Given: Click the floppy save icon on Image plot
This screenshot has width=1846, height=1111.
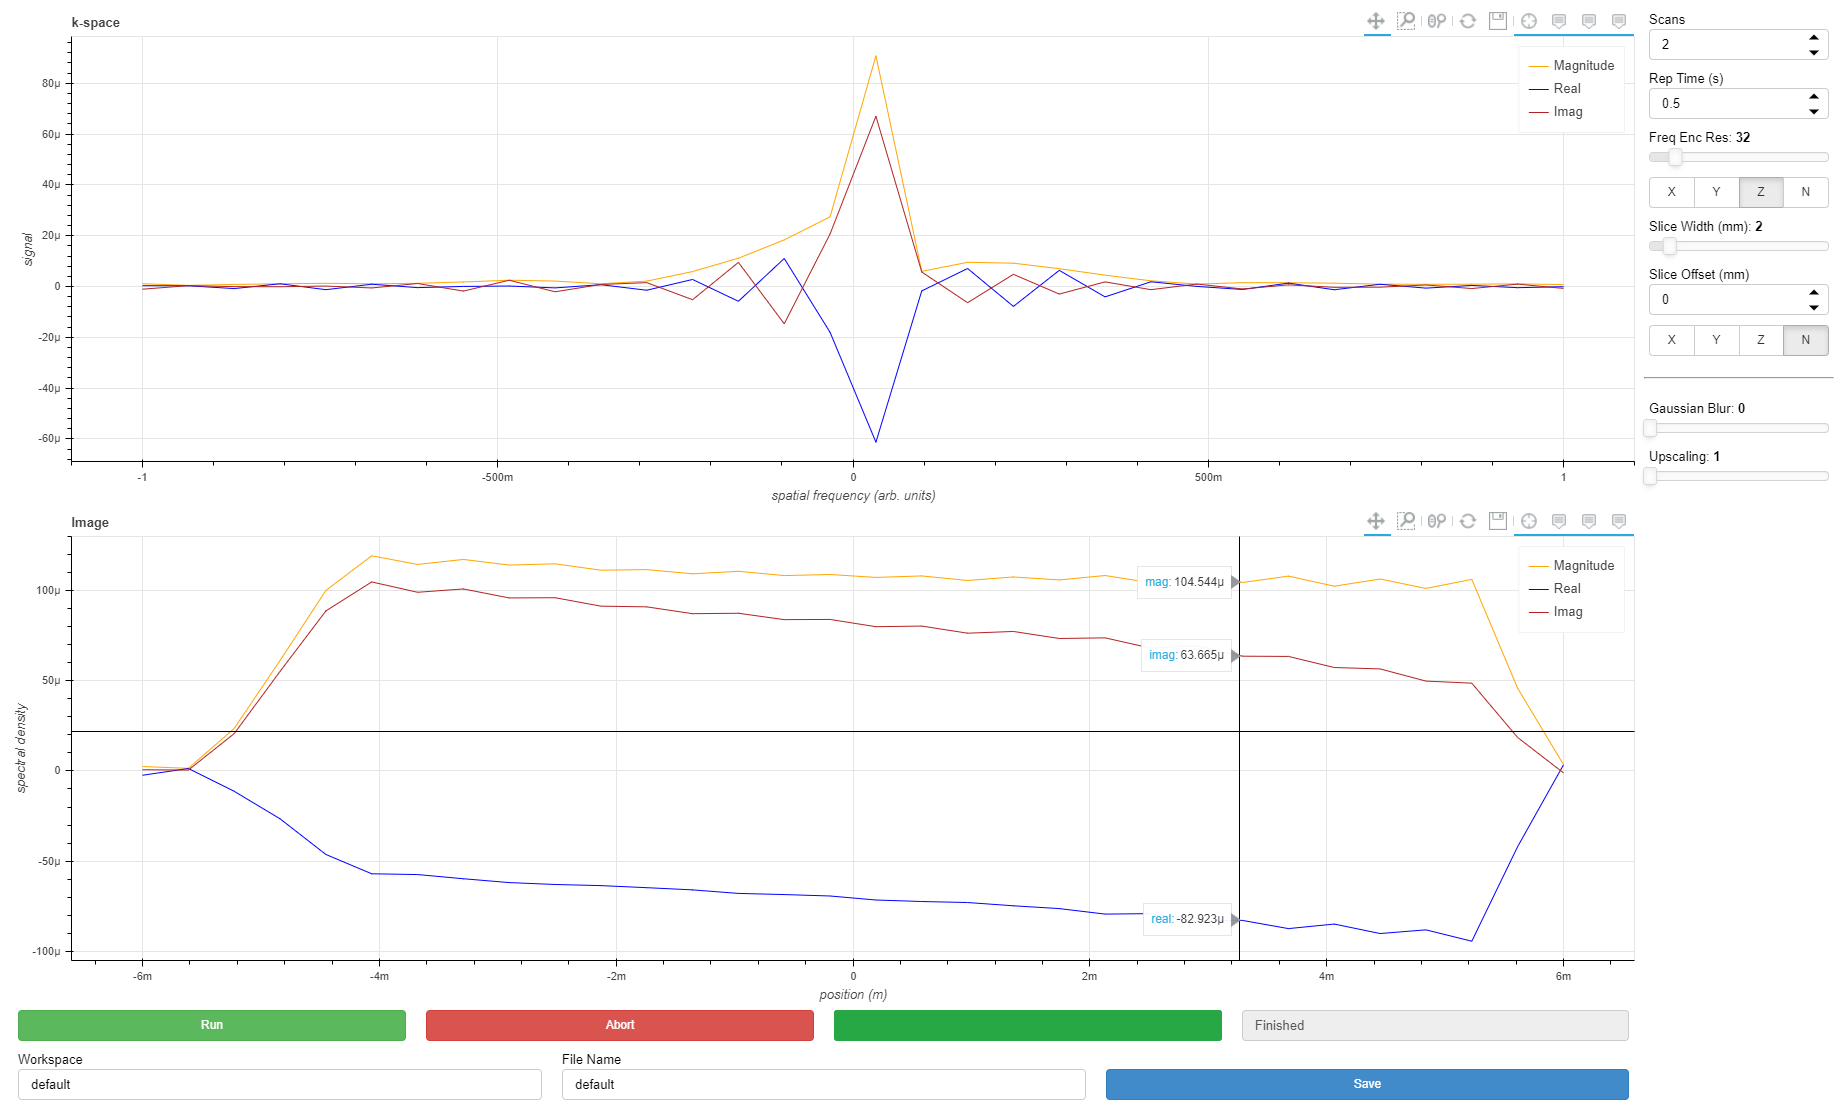Looking at the screenshot, I should coord(1498,521).
